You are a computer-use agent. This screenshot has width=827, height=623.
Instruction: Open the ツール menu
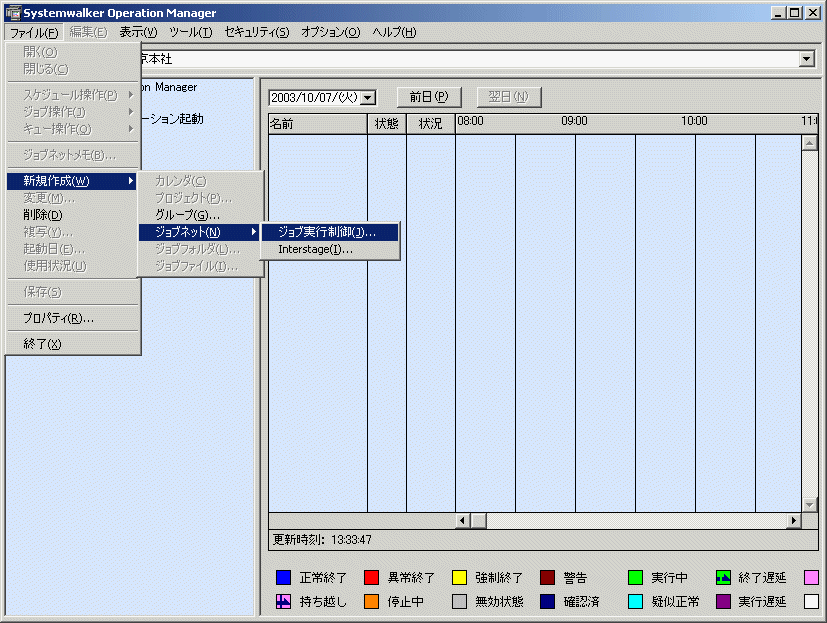[x=191, y=33]
